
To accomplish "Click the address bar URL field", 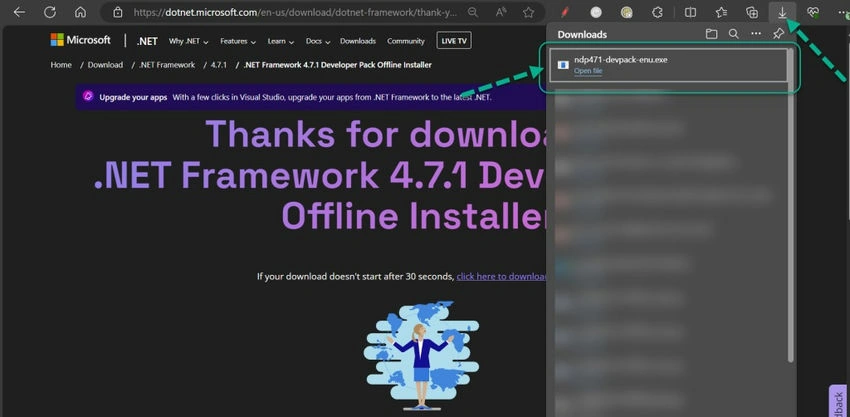I will [295, 12].
